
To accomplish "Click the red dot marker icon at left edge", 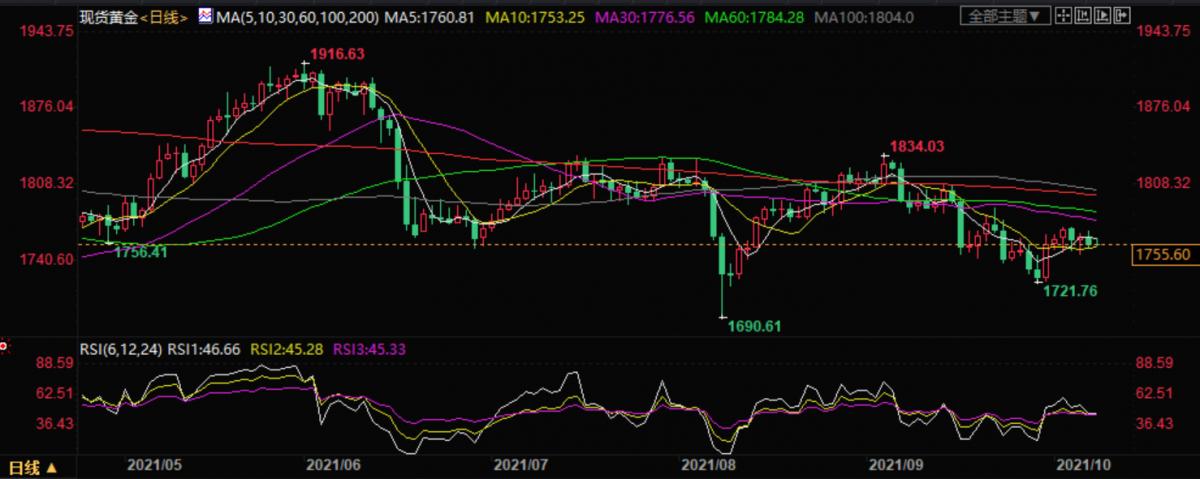I will 4,346.
